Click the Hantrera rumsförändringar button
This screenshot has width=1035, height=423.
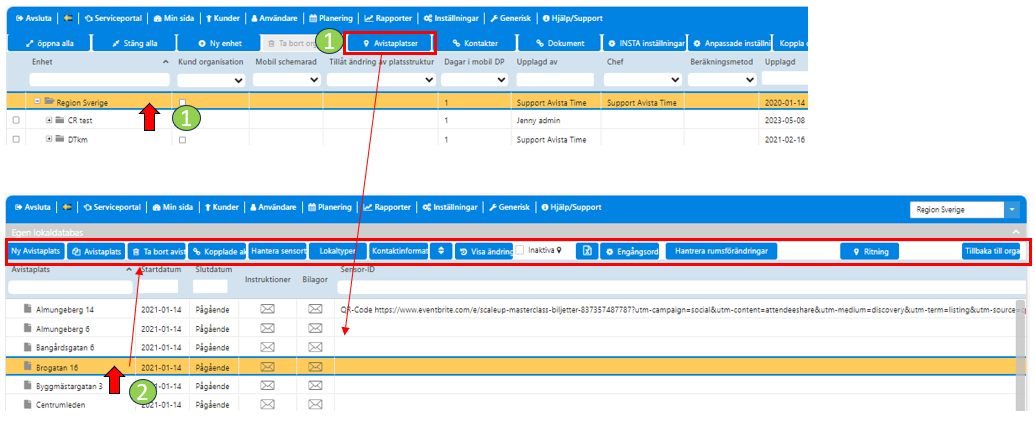pos(721,251)
